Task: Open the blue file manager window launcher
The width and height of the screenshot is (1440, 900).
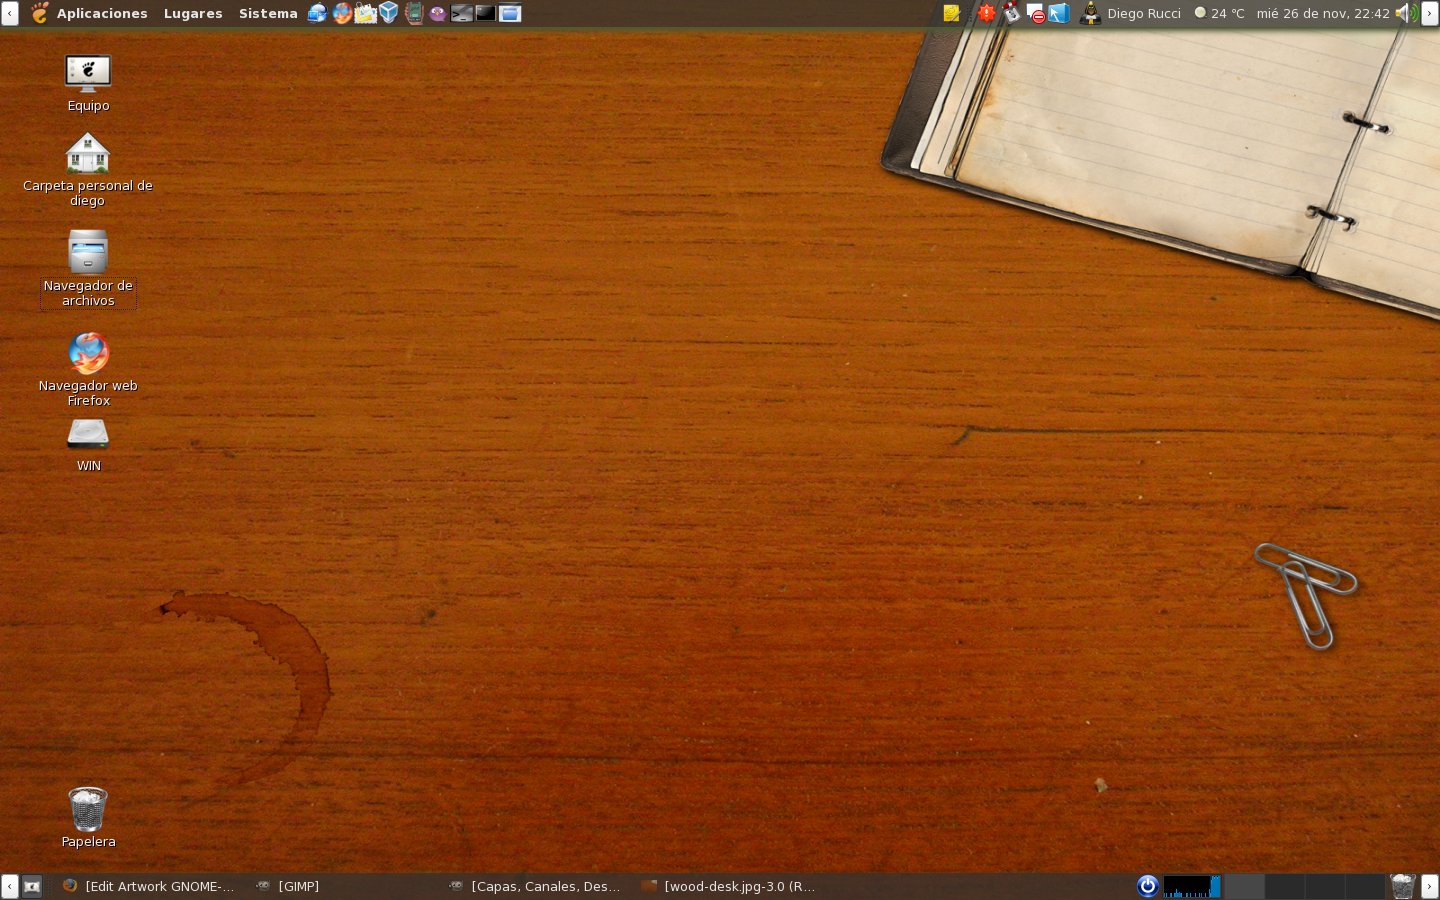Action: point(510,13)
